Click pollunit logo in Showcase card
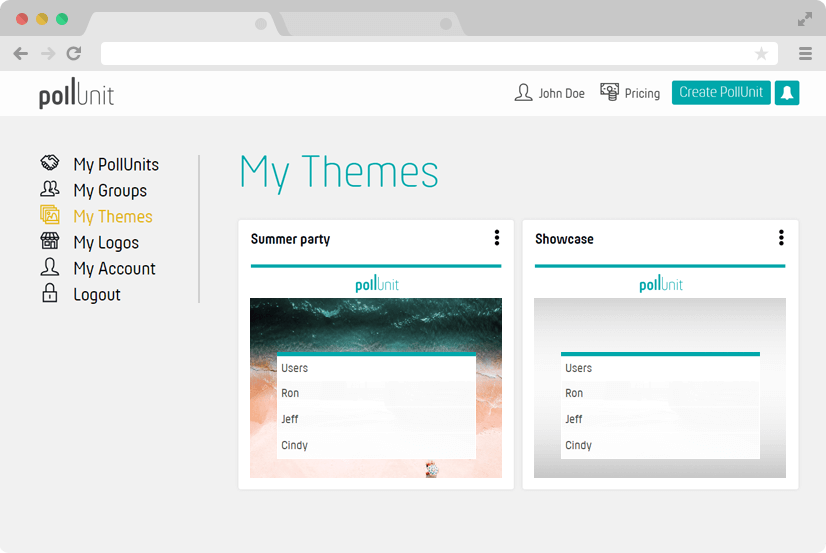The width and height of the screenshot is (826, 553). pos(661,283)
